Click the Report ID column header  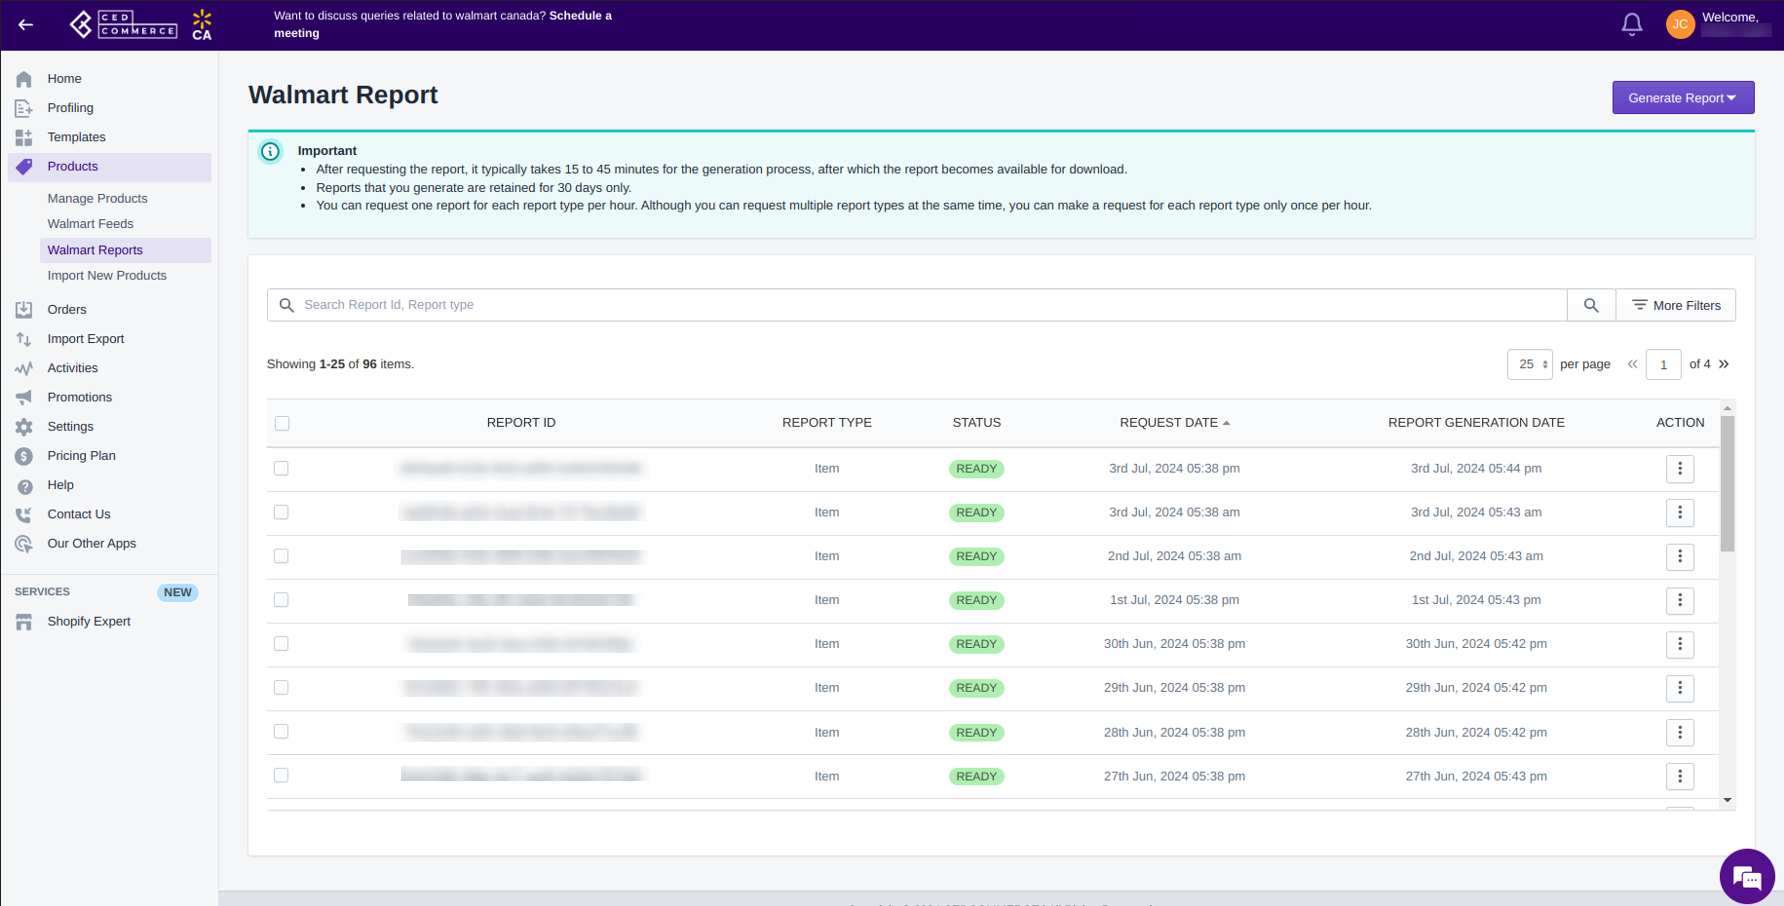521,423
